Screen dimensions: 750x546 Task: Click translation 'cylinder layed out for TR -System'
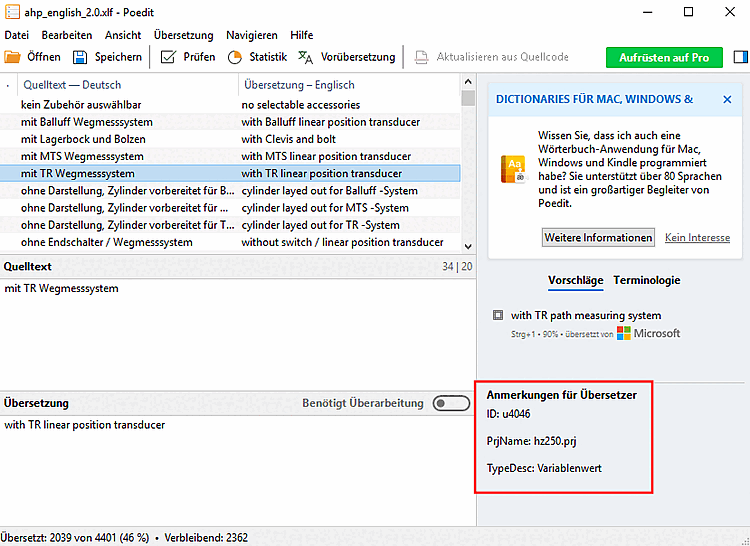(x=320, y=225)
